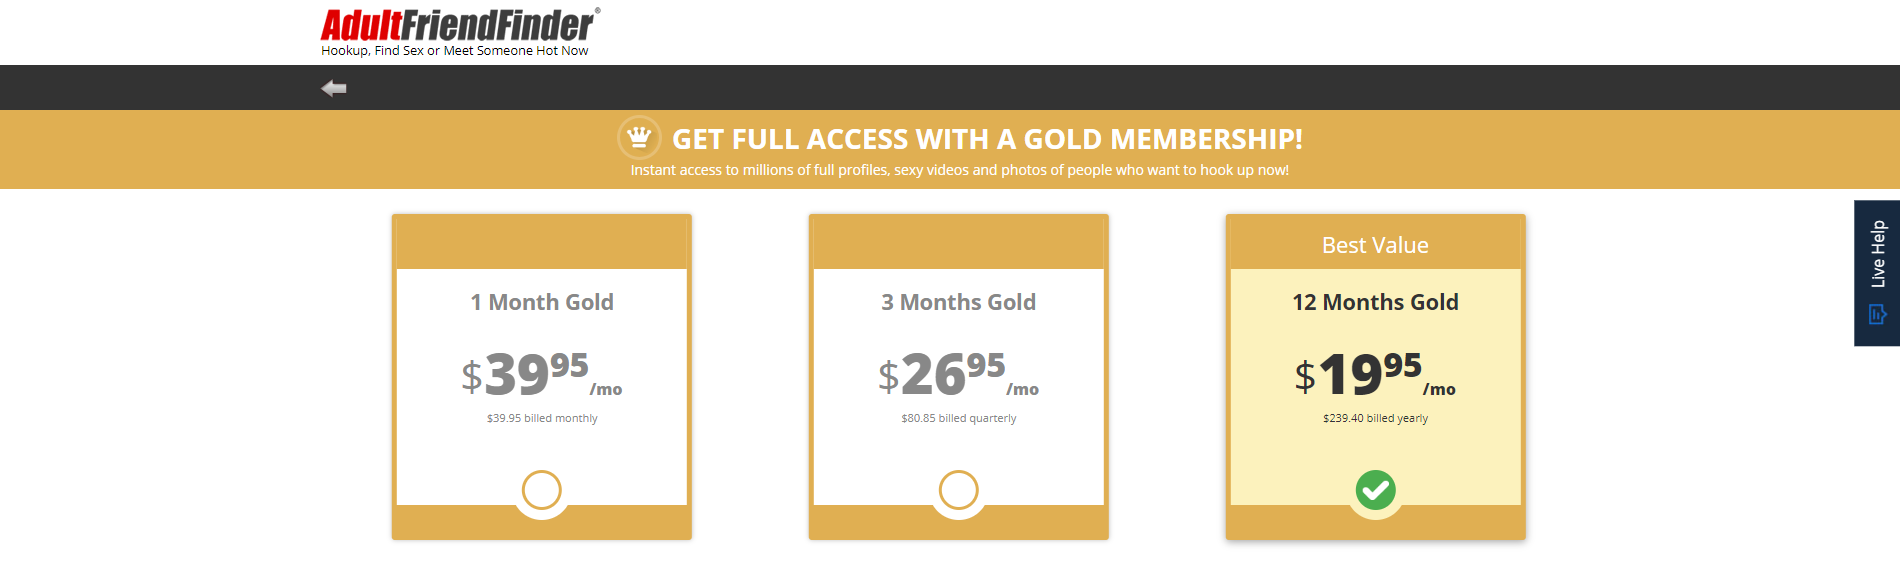Screen dimensions: 1900x570
Task: Click the $39.95 per month price
Action: tap(542, 374)
